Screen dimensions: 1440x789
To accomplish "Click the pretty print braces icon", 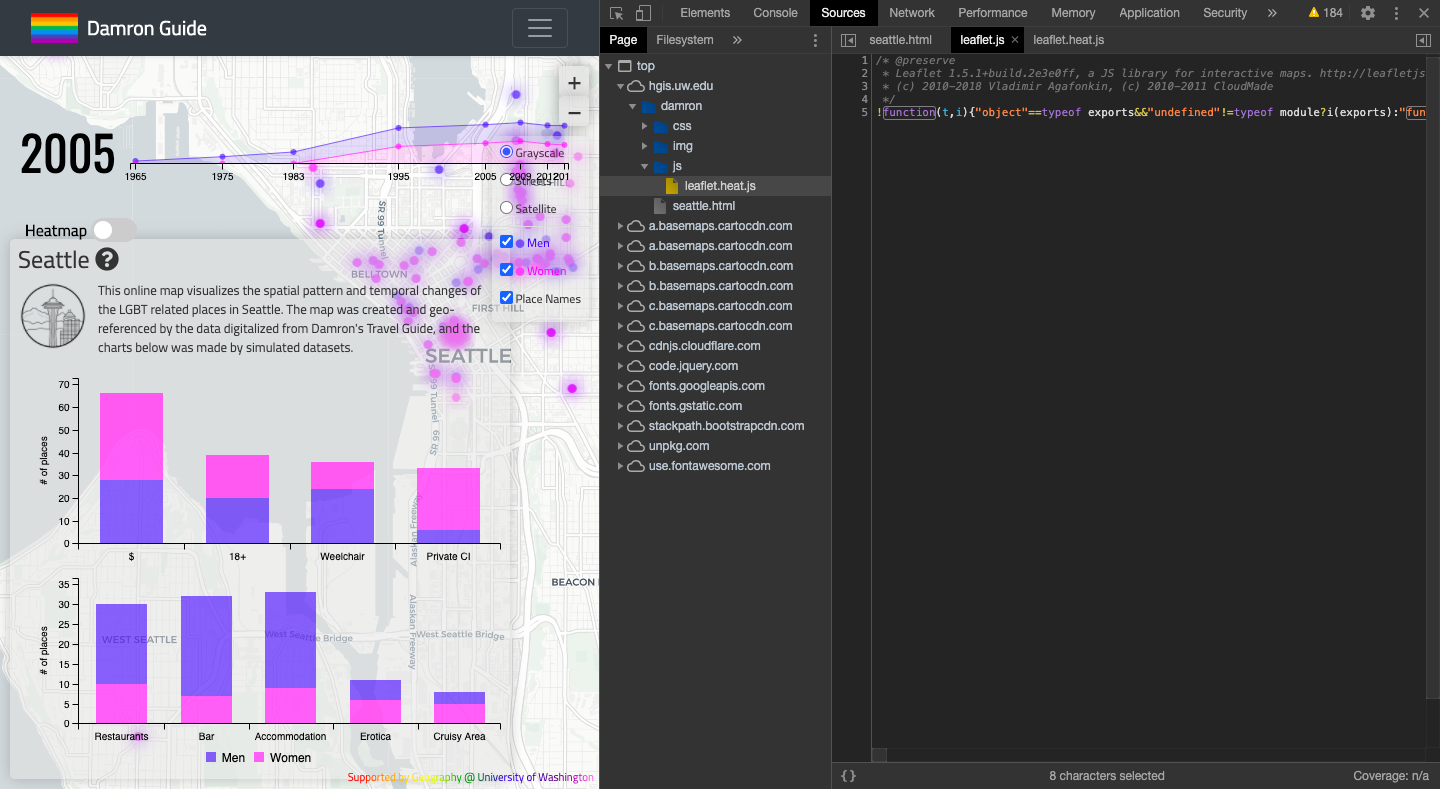I will [848, 776].
